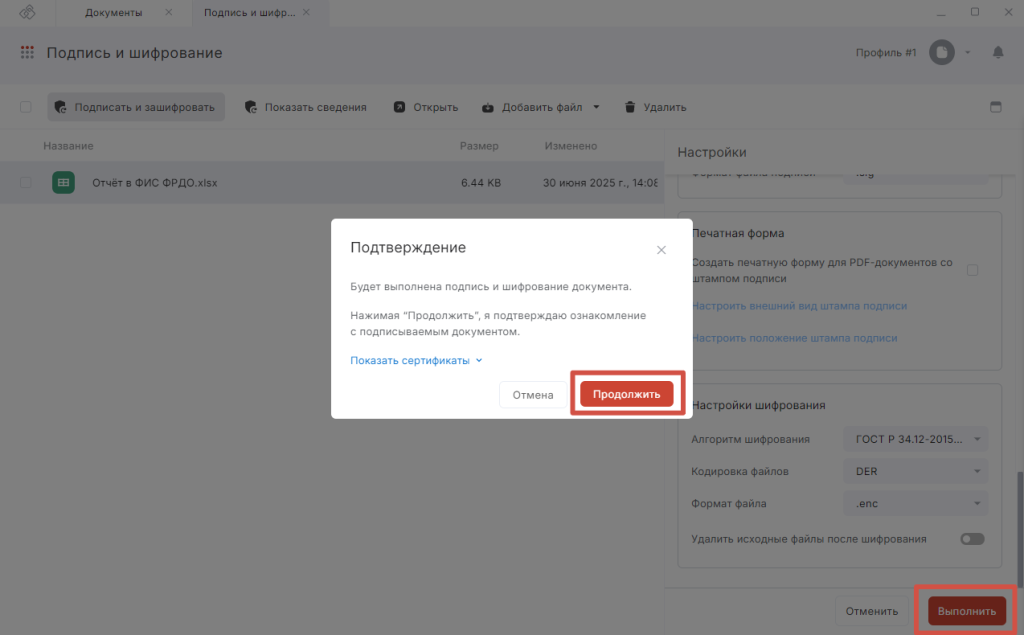
Task: Open Кодировка файлов DER dropdown
Action: click(915, 471)
